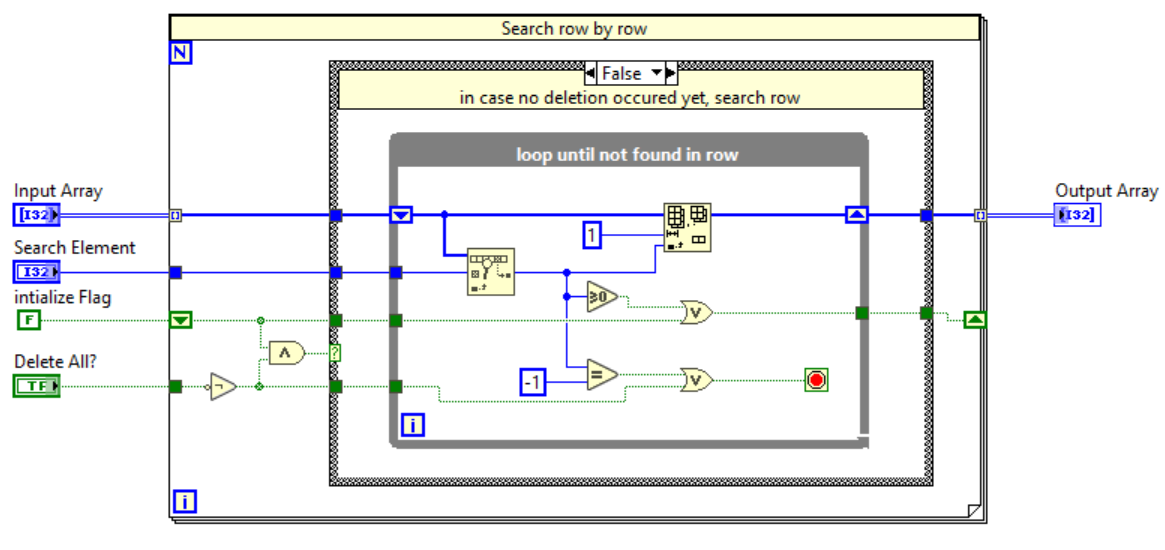This screenshot has height=550, width=1165.
Task: Click the numeric constant 1
Action: click(591, 237)
